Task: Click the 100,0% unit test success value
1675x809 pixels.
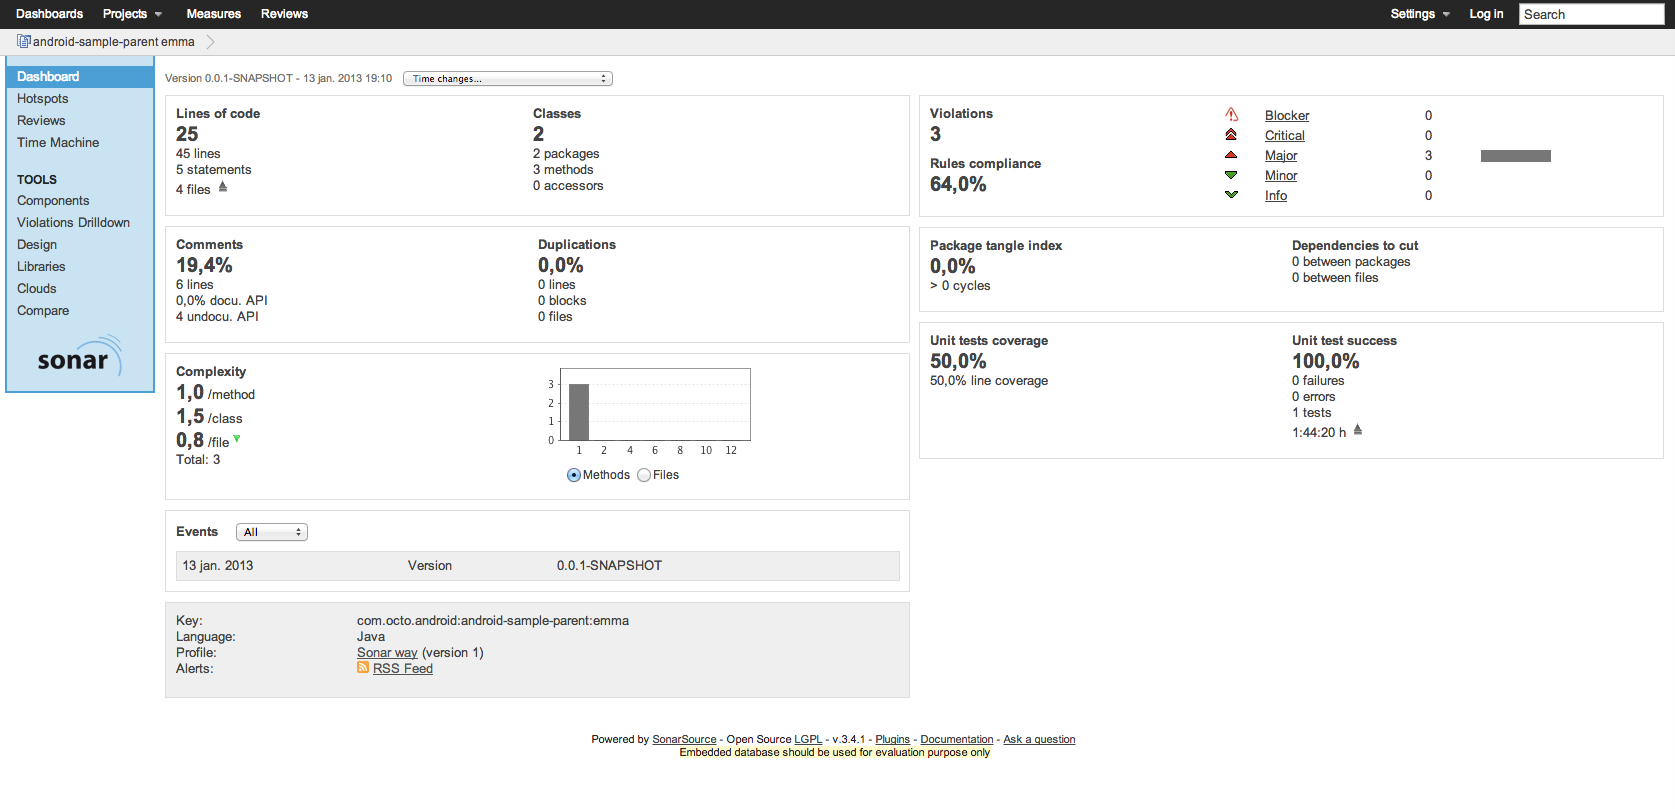Action: pos(1326,361)
